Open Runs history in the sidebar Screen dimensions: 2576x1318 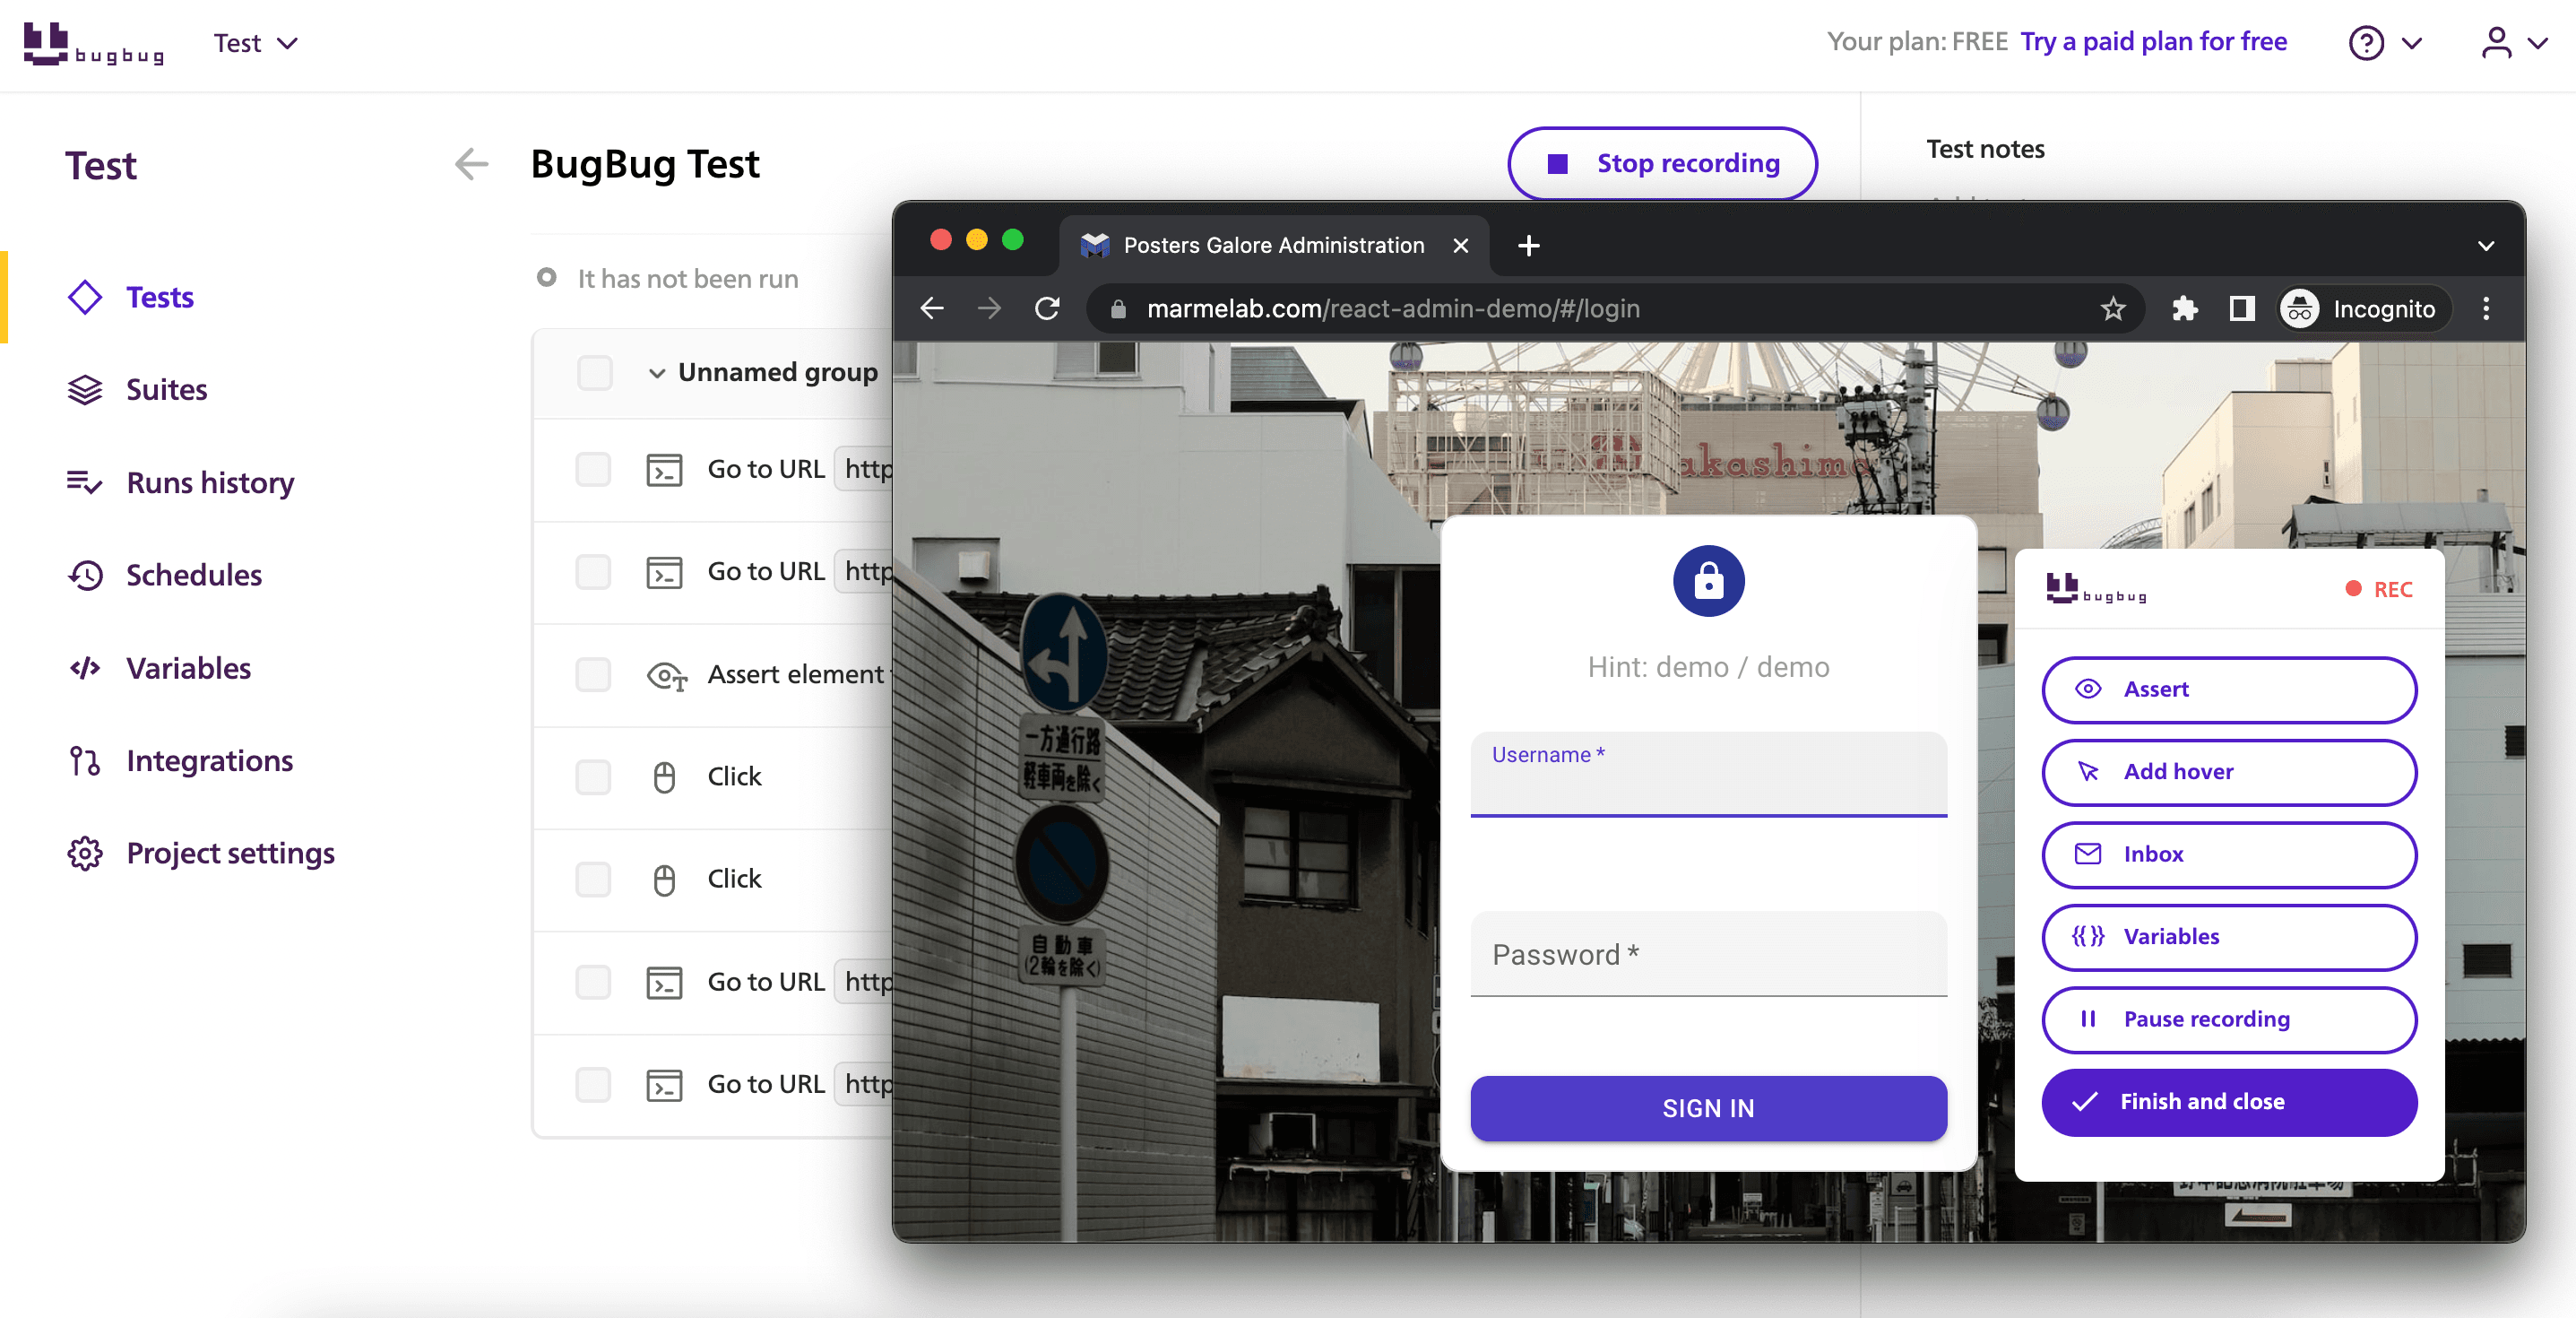(x=210, y=482)
